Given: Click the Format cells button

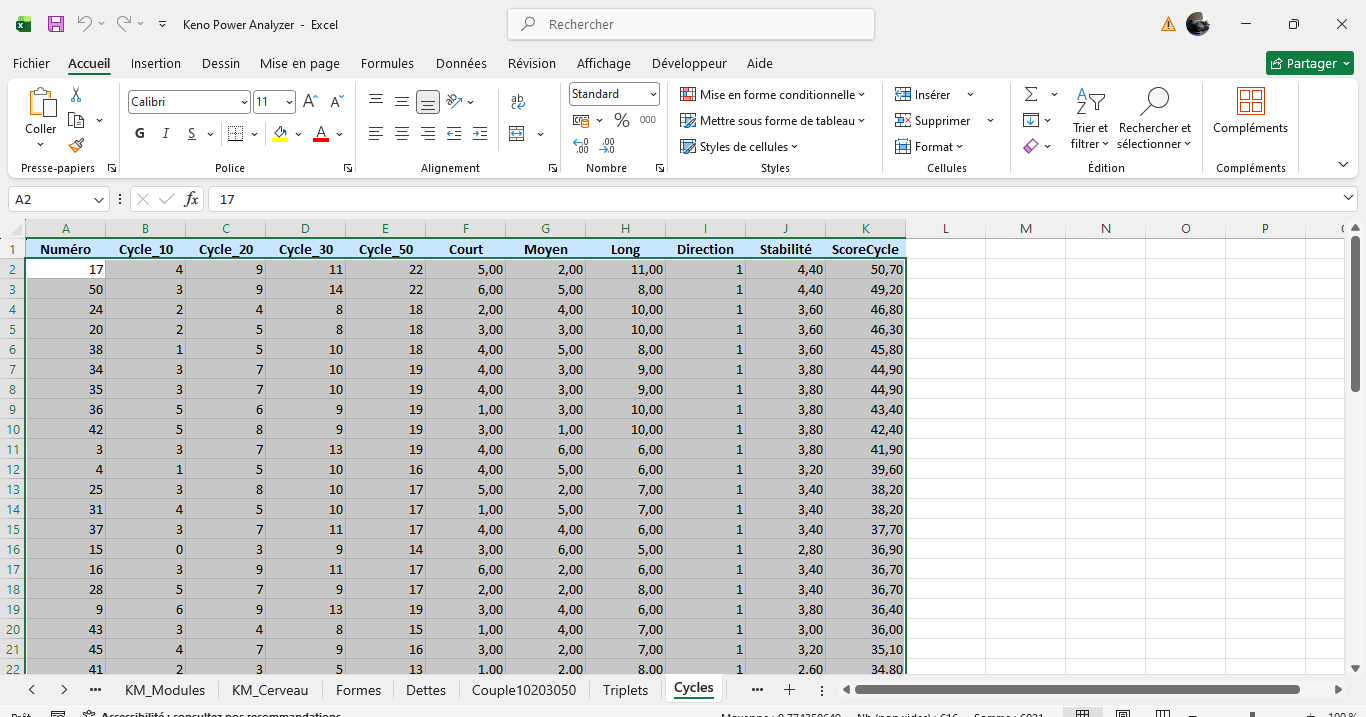Looking at the screenshot, I should 929,146.
